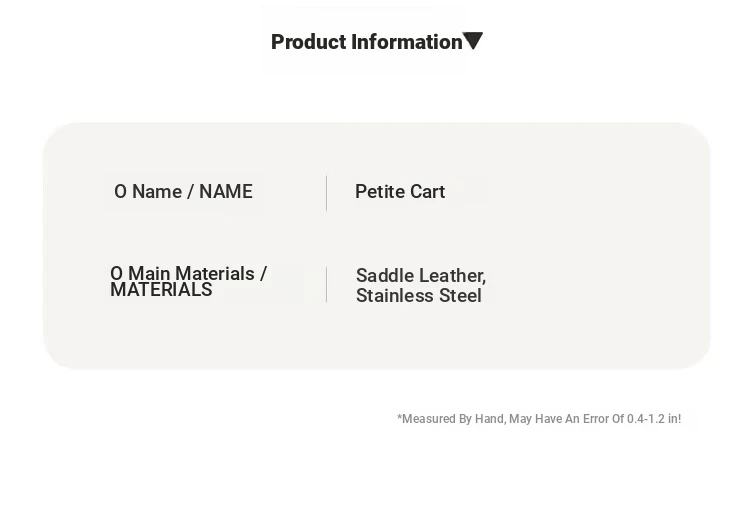Image resolution: width=750 pixels, height=521 pixels.
Task: Click the asterisk before Measured By Hand
Action: 399,416
